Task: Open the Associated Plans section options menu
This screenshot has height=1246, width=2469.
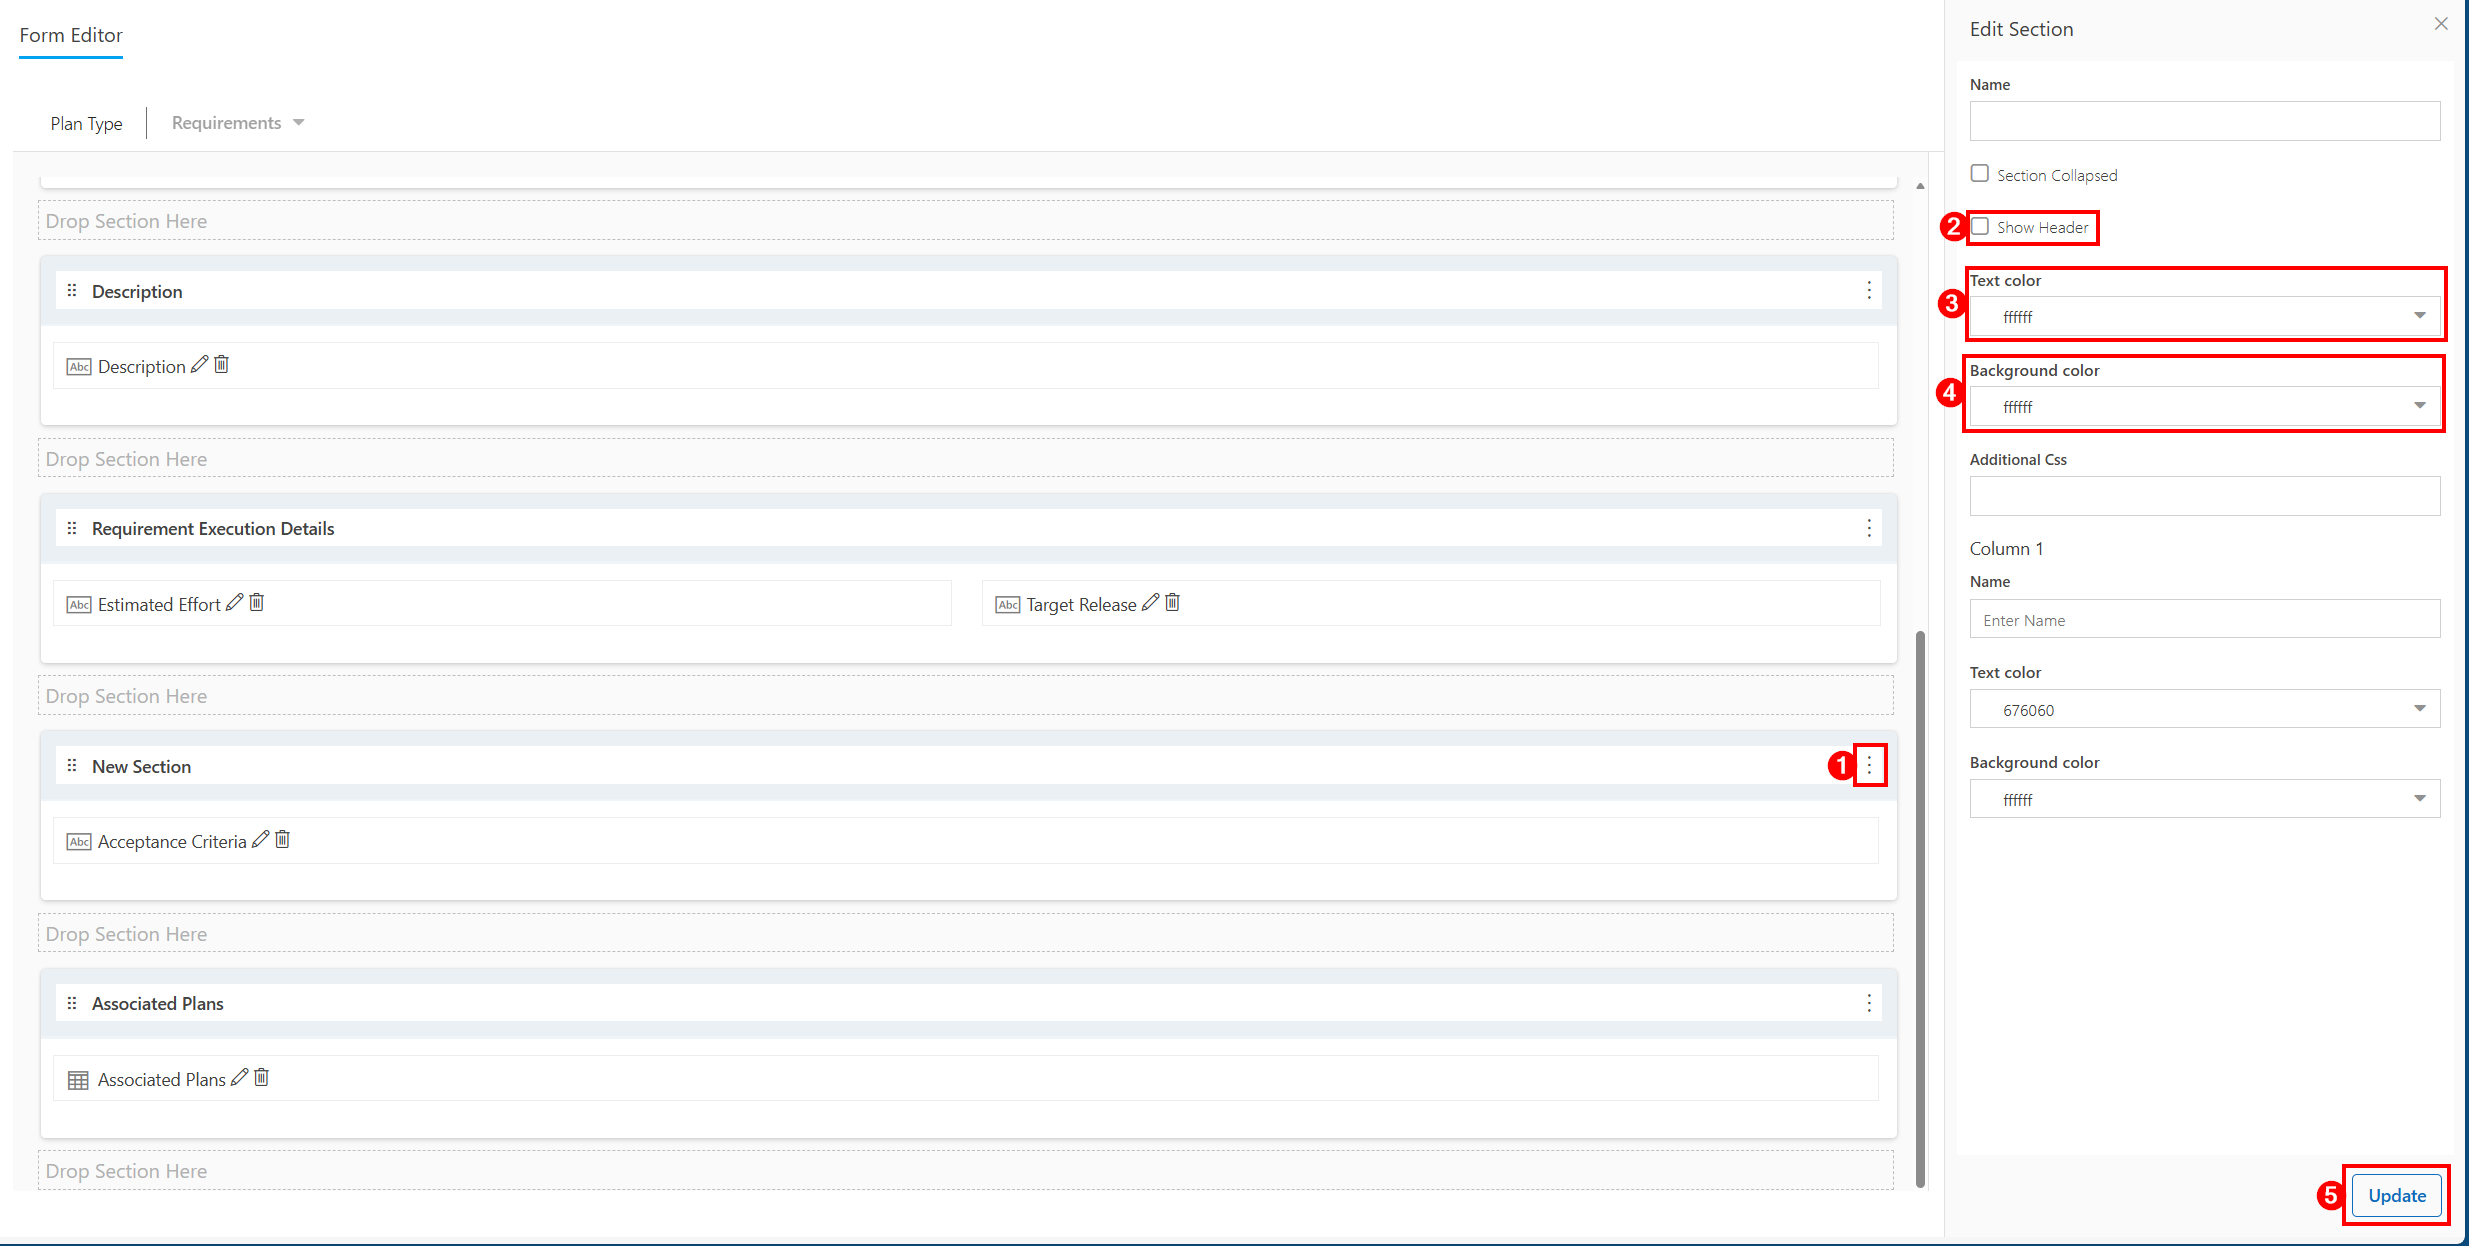Action: [x=1868, y=1003]
